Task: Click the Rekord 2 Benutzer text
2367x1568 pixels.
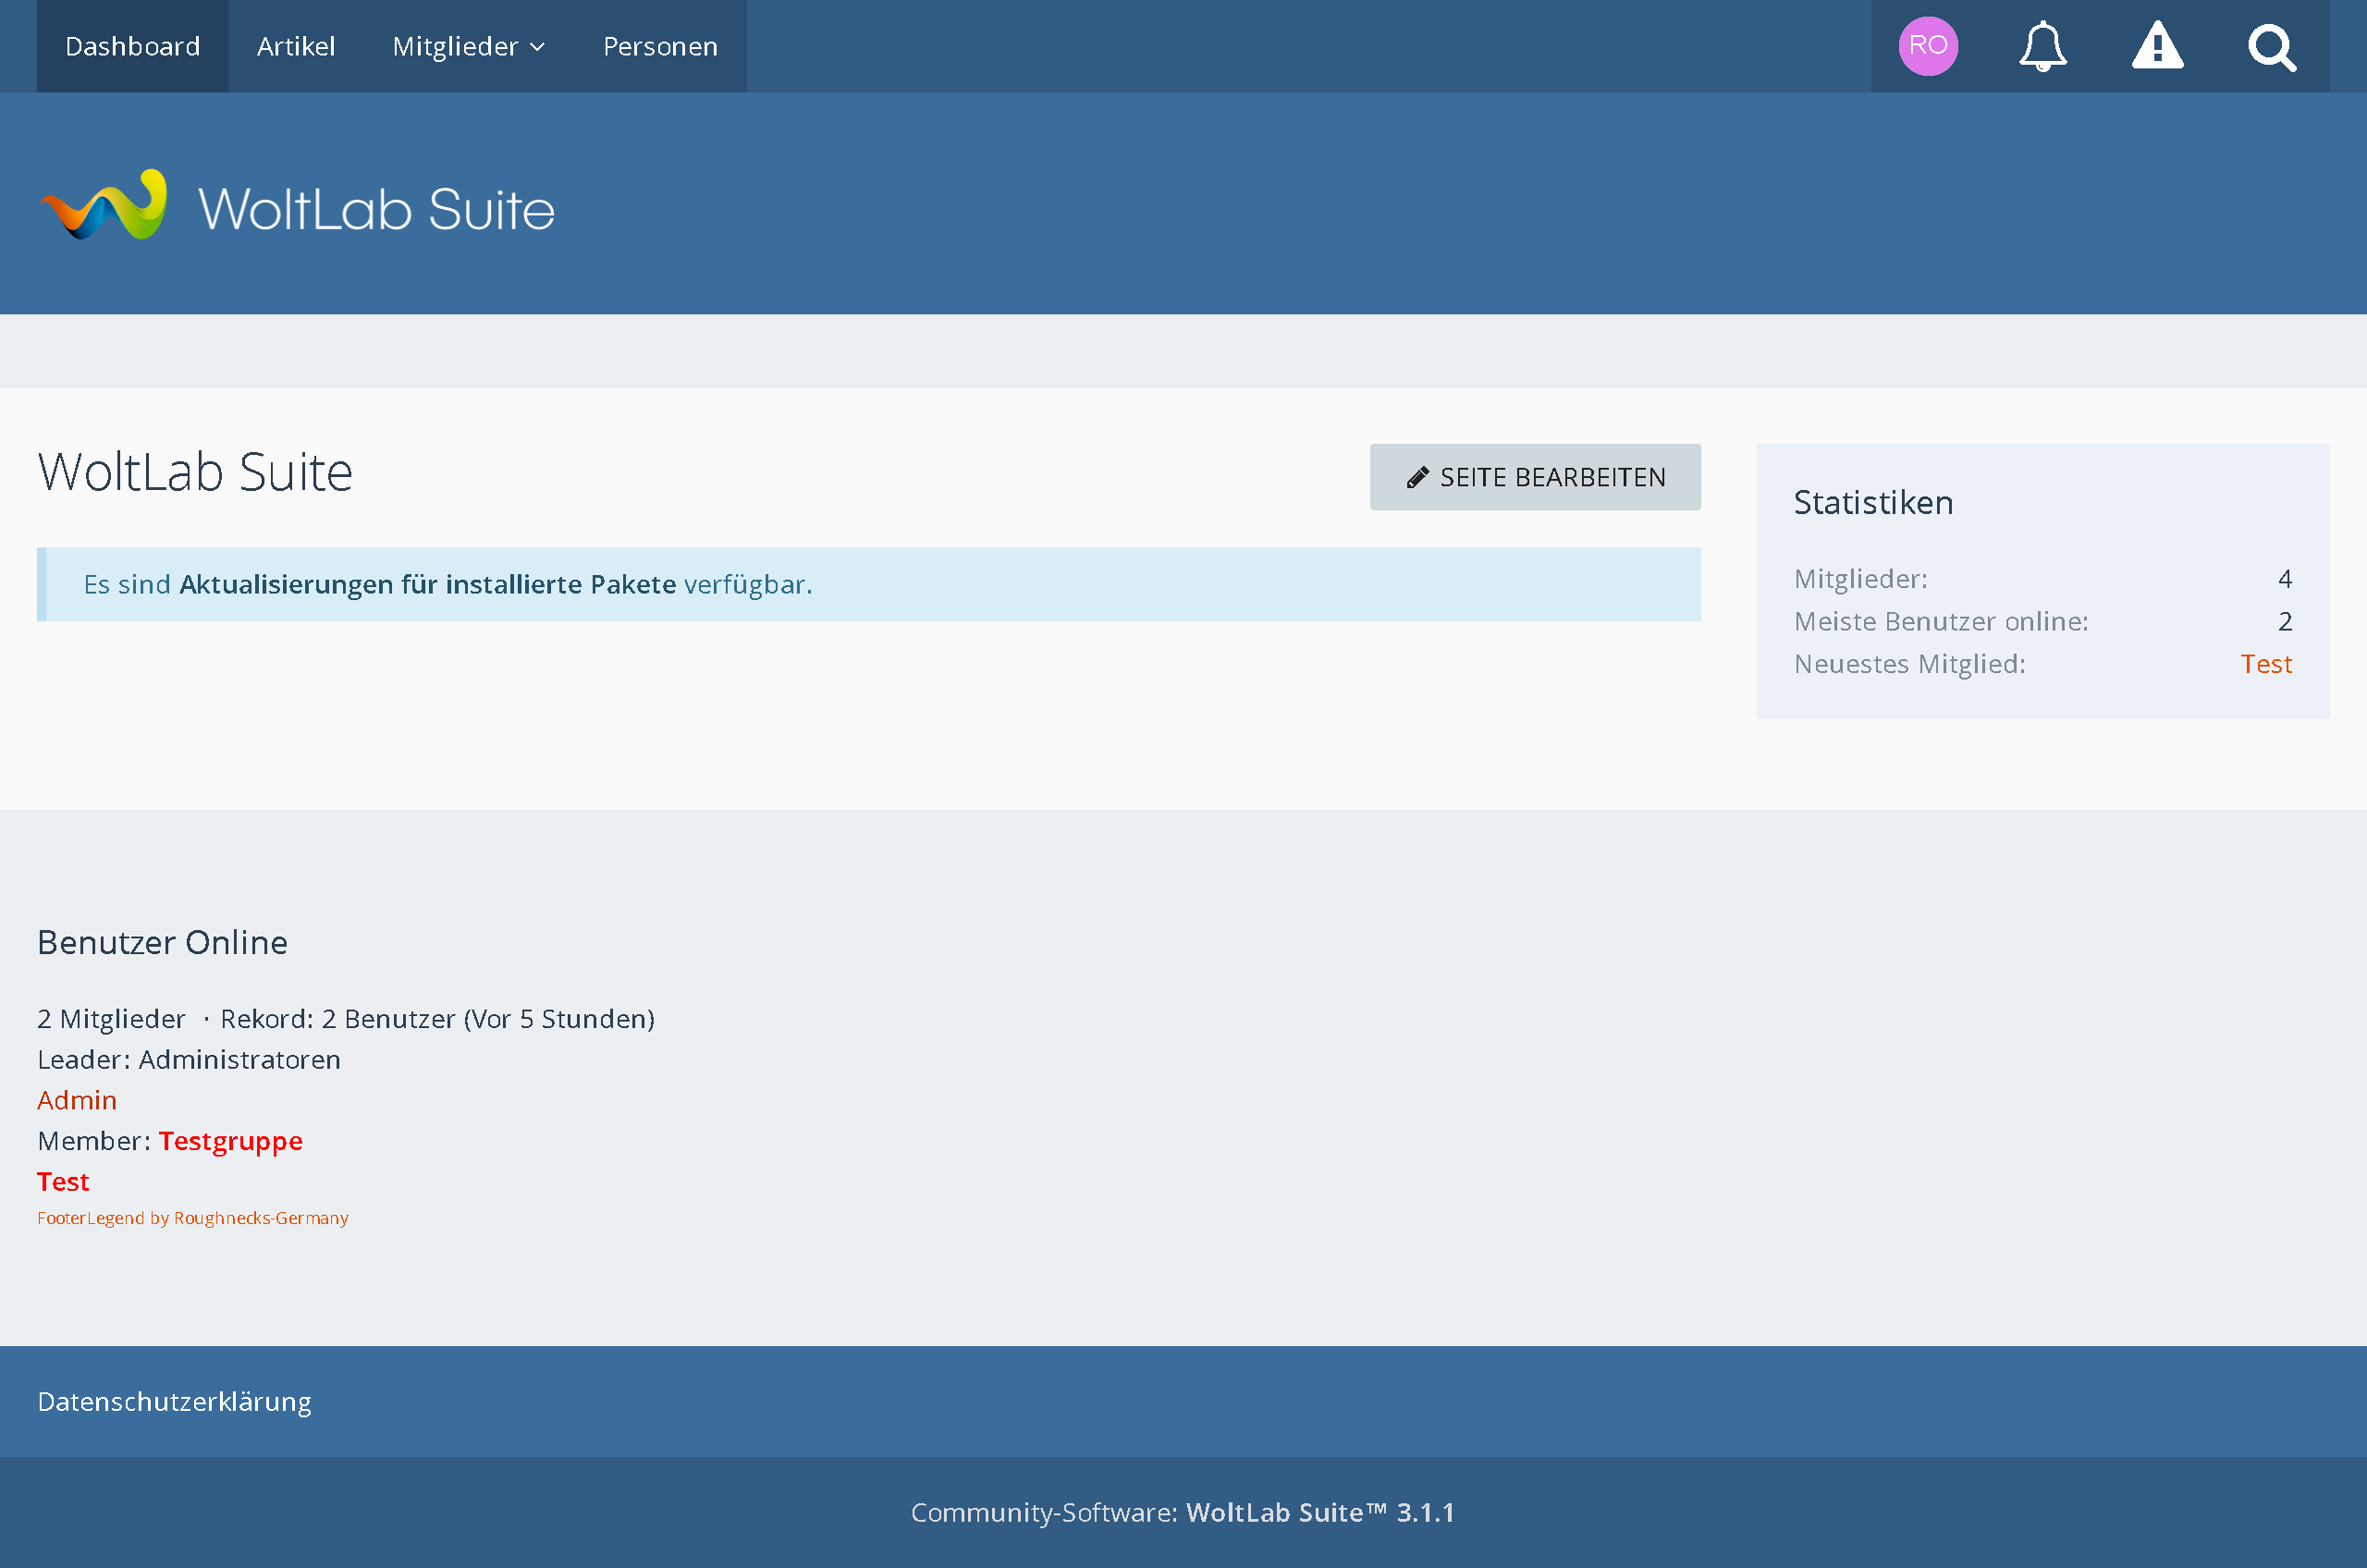Action: tap(437, 1019)
